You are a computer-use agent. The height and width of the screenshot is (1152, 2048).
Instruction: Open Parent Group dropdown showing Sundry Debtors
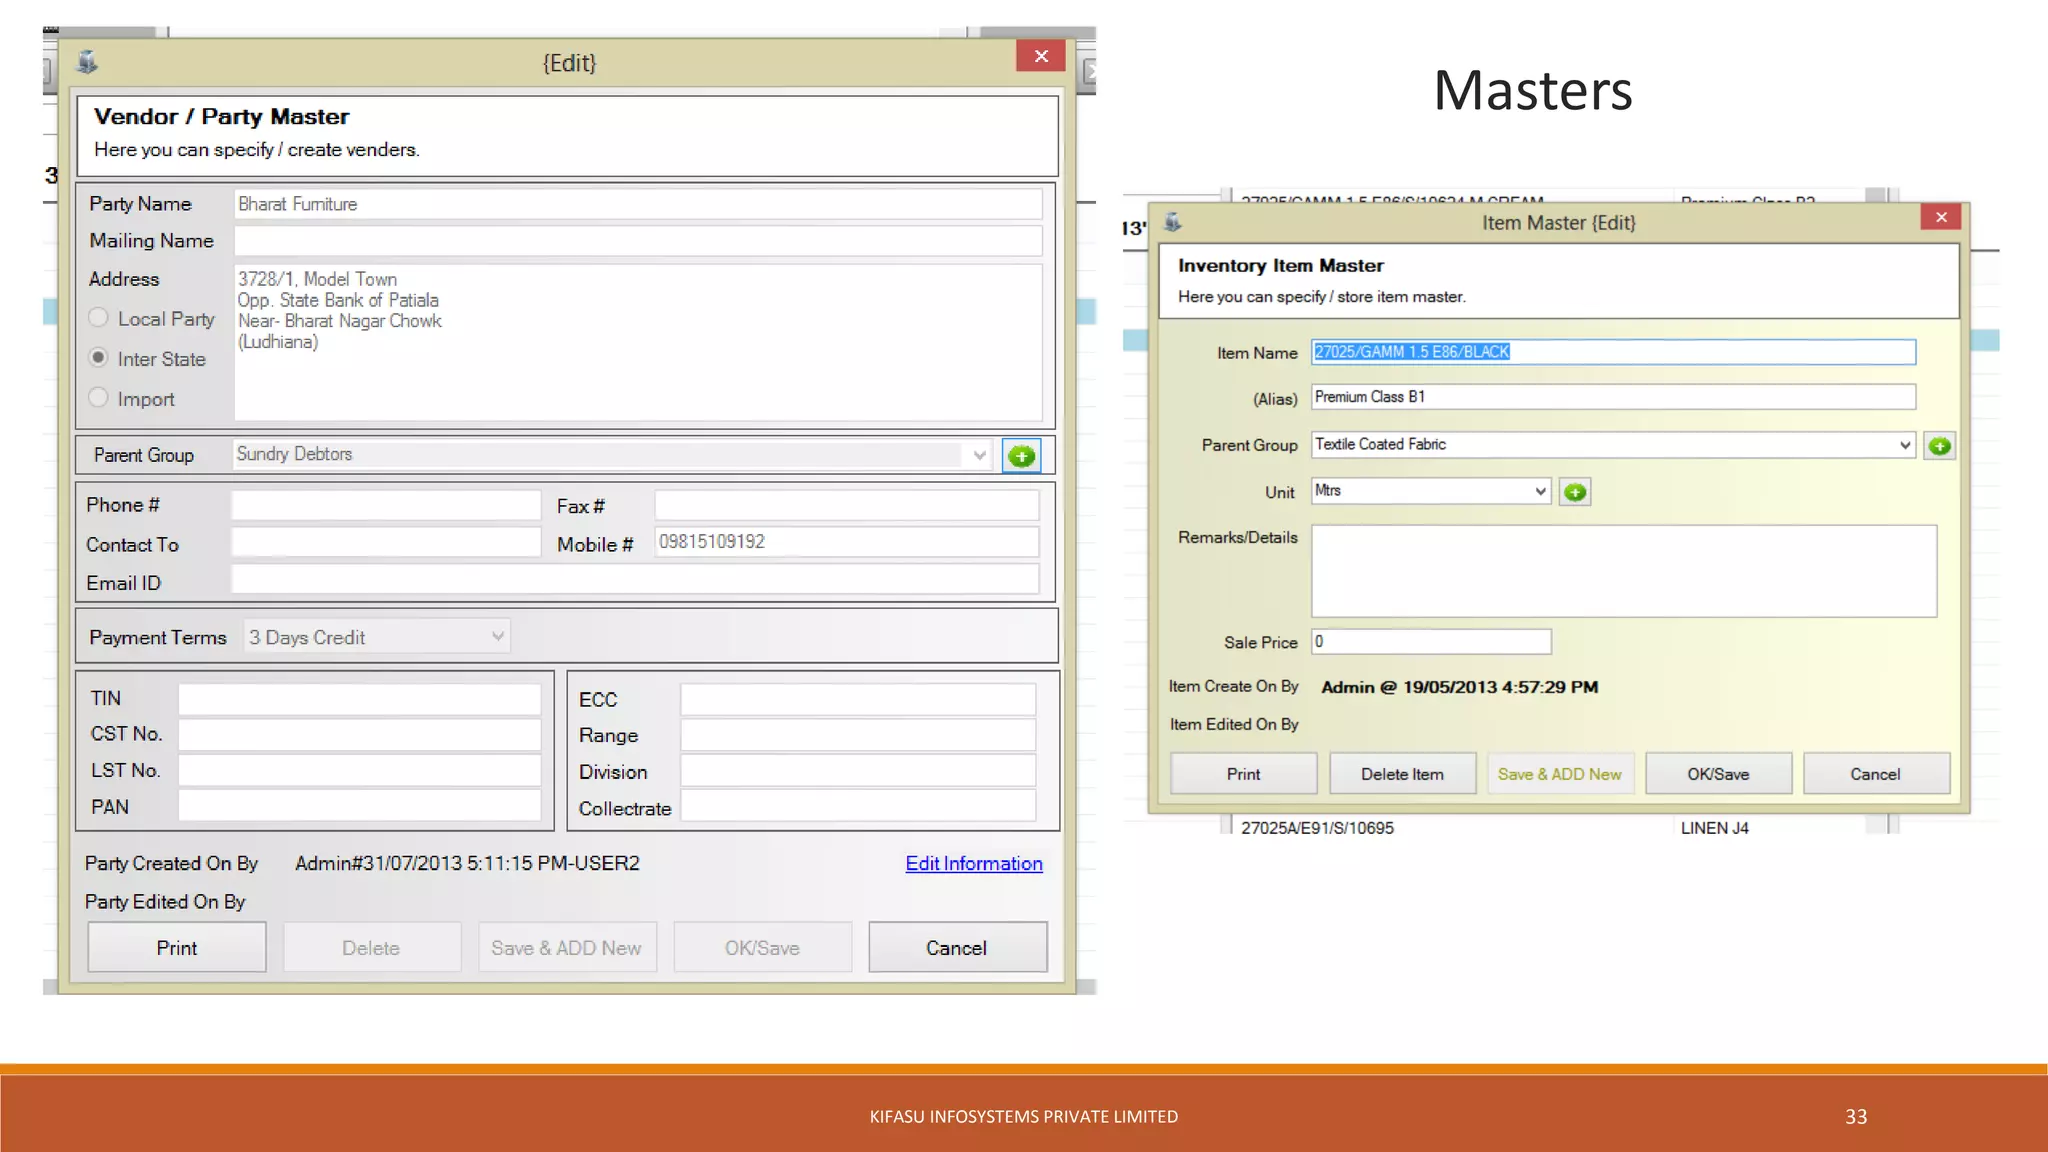(979, 455)
